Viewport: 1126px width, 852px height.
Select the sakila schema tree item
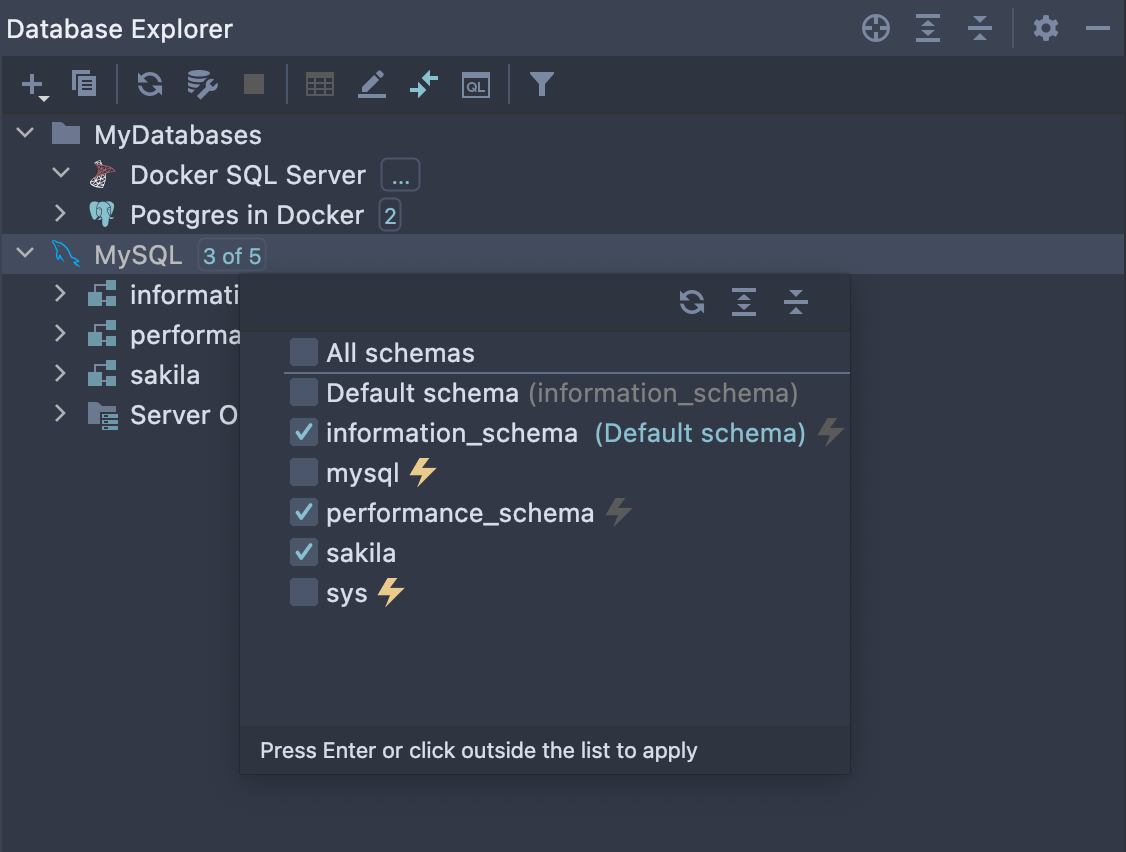[164, 376]
